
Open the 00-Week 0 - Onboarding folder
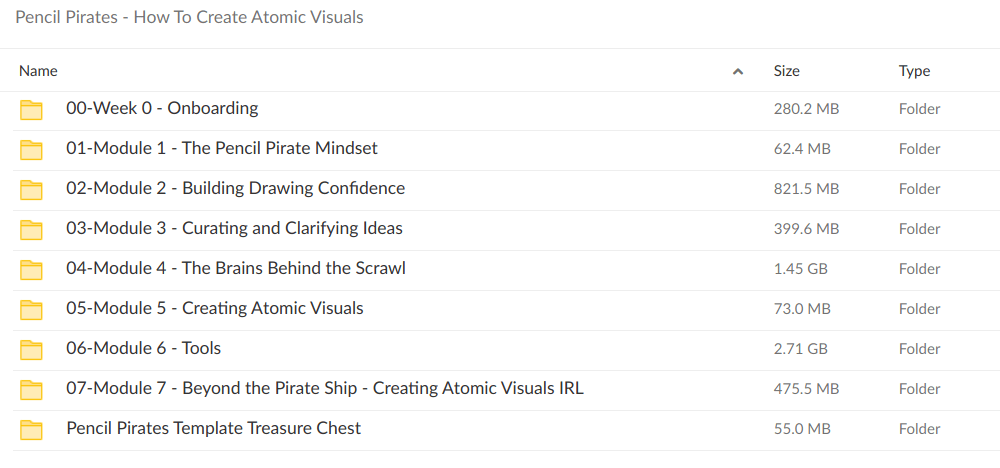162,108
